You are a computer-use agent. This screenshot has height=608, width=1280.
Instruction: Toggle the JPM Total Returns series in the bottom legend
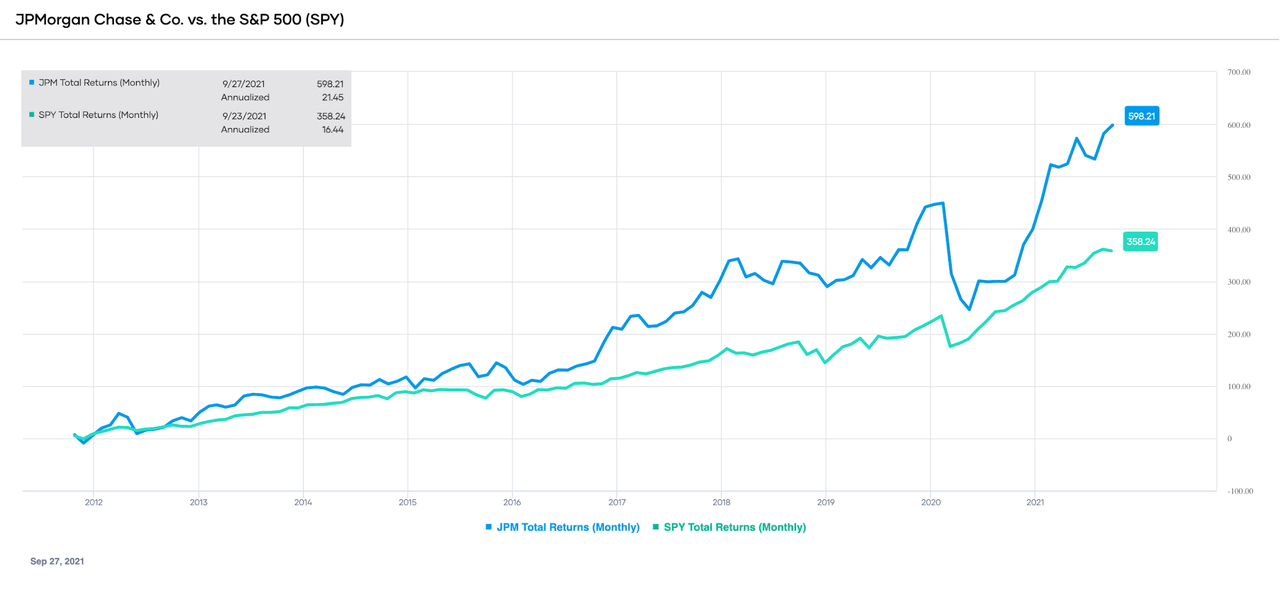tap(568, 527)
